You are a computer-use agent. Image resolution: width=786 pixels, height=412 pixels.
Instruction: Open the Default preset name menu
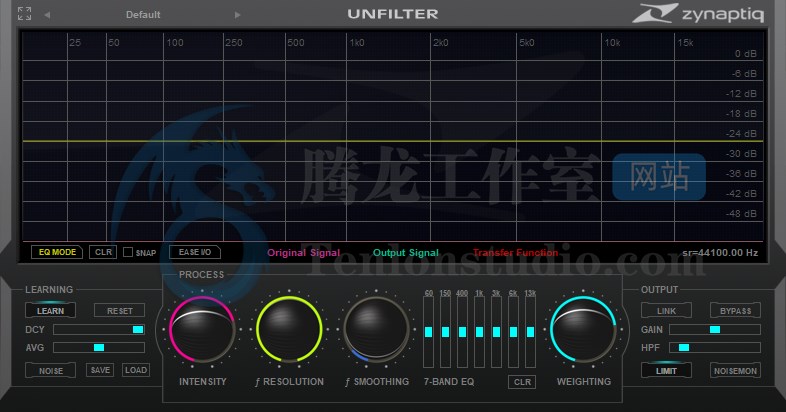pos(143,15)
